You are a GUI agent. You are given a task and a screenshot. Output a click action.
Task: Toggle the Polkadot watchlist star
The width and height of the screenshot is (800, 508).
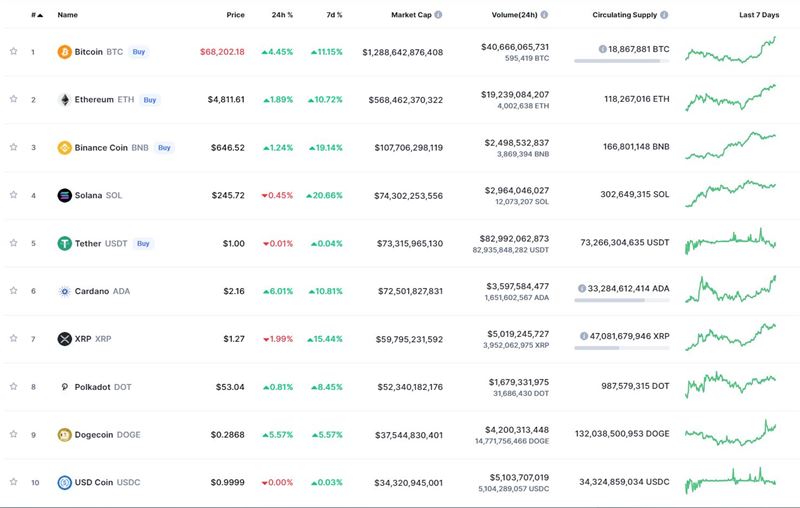14,386
